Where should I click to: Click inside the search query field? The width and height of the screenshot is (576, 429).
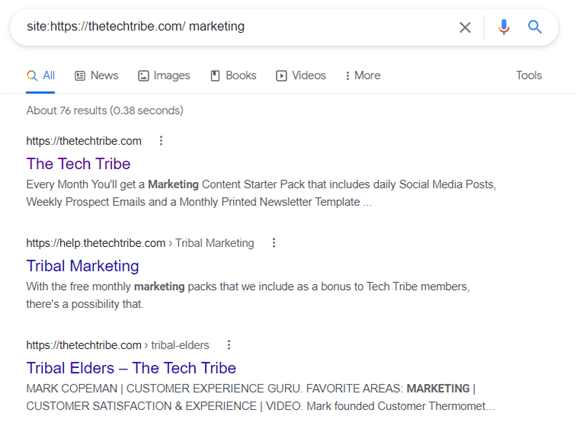click(x=235, y=27)
